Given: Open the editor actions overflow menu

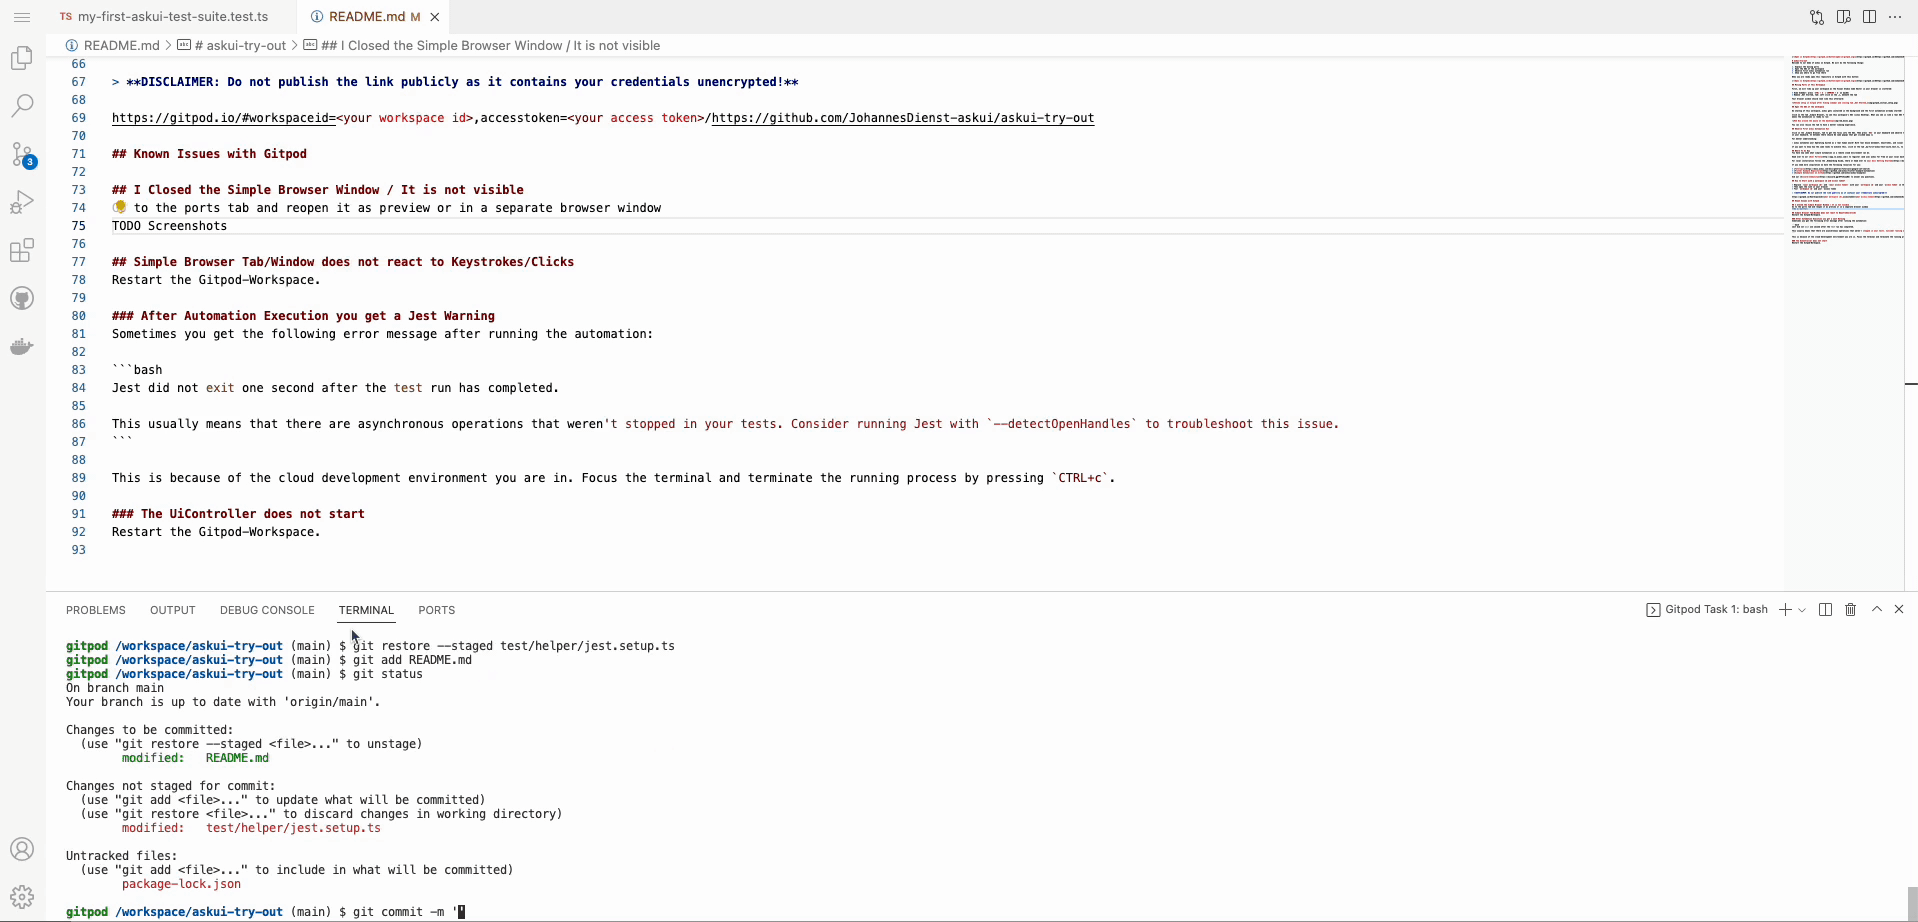Looking at the screenshot, I should [1896, 17].
